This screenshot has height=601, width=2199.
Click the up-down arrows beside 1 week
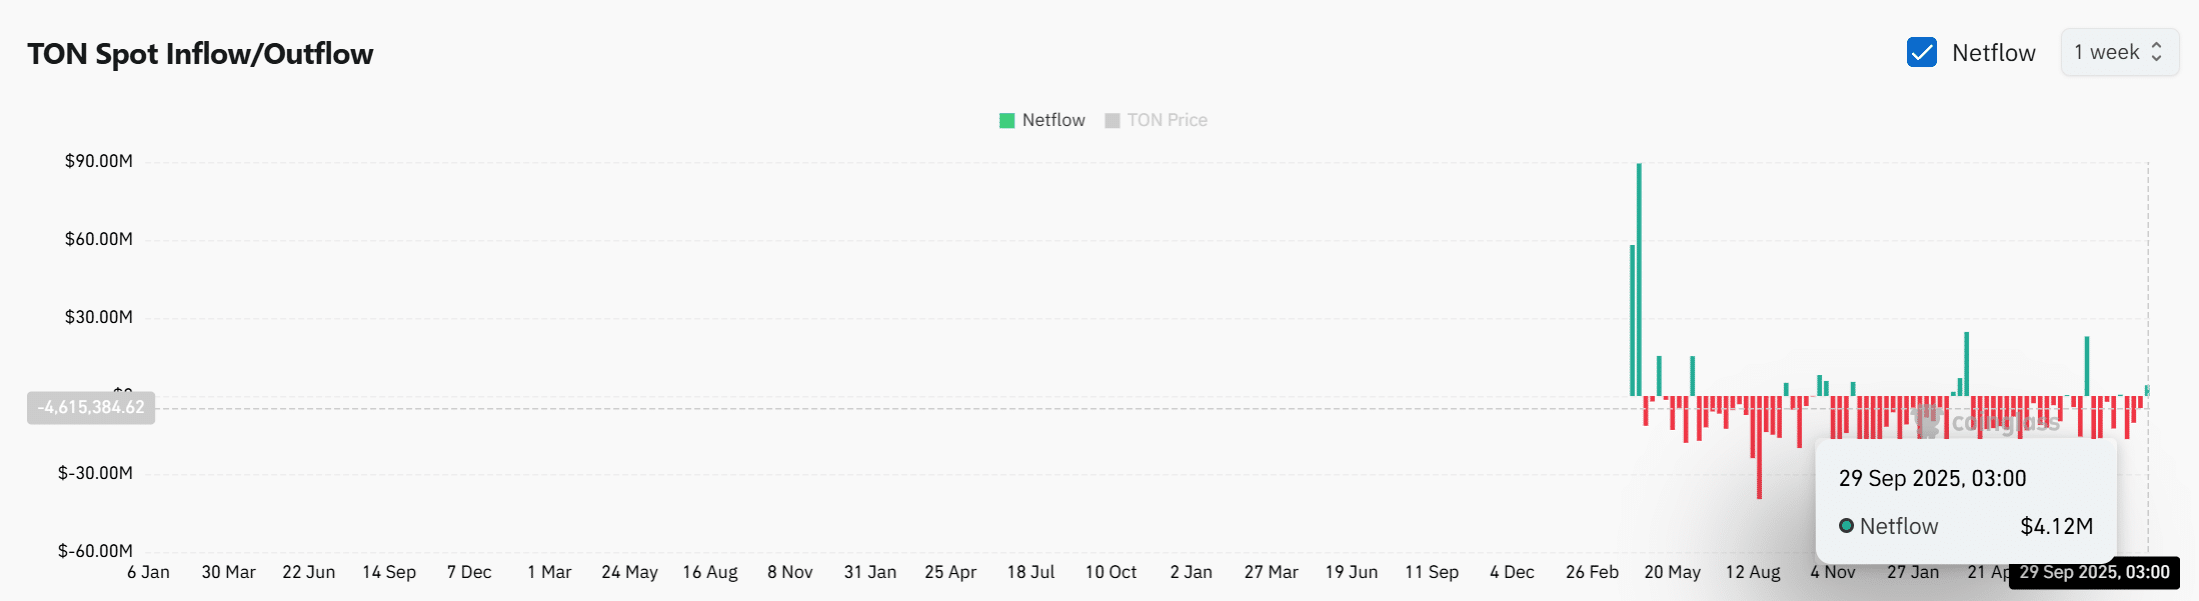coord(2157,52)
